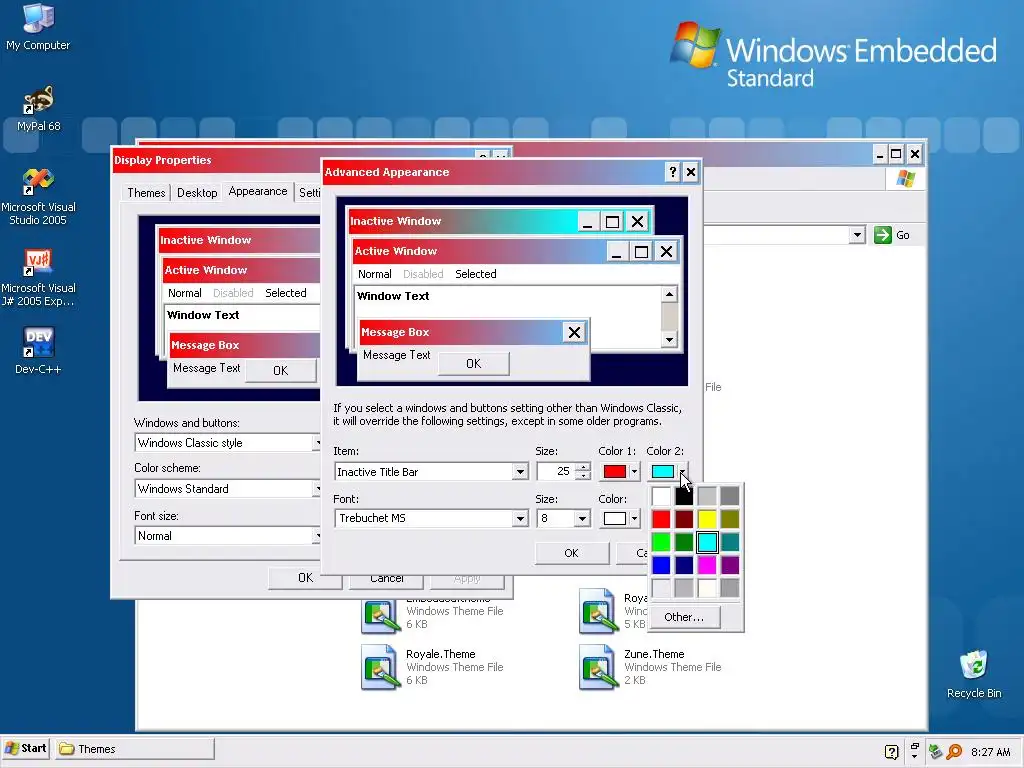Pick the magenta palette swatch
This screenshot has height=768, width=1024.
(707, 565)
